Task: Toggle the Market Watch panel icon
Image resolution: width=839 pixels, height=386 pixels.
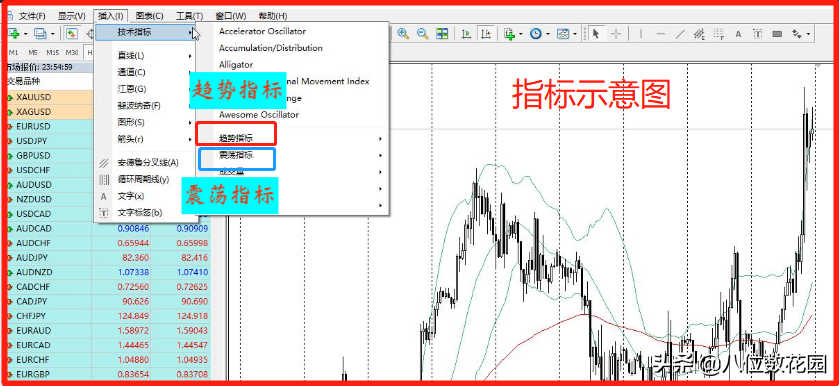Action: (x=72, y=34)
